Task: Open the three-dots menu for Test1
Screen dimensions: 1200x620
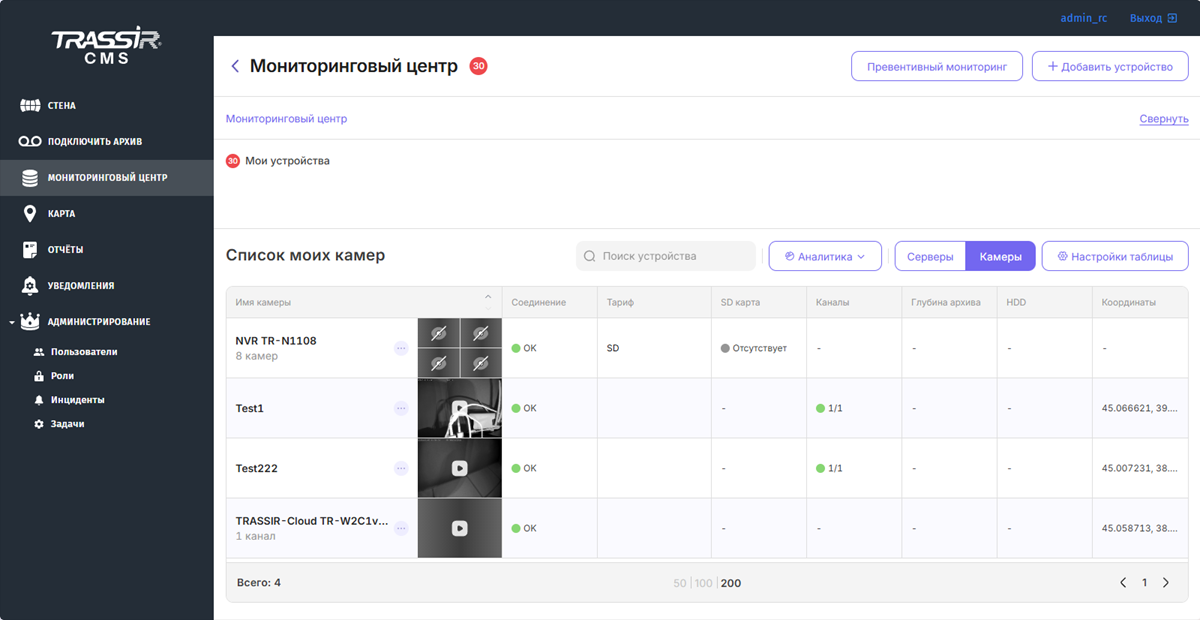Action: click(401, 408)
